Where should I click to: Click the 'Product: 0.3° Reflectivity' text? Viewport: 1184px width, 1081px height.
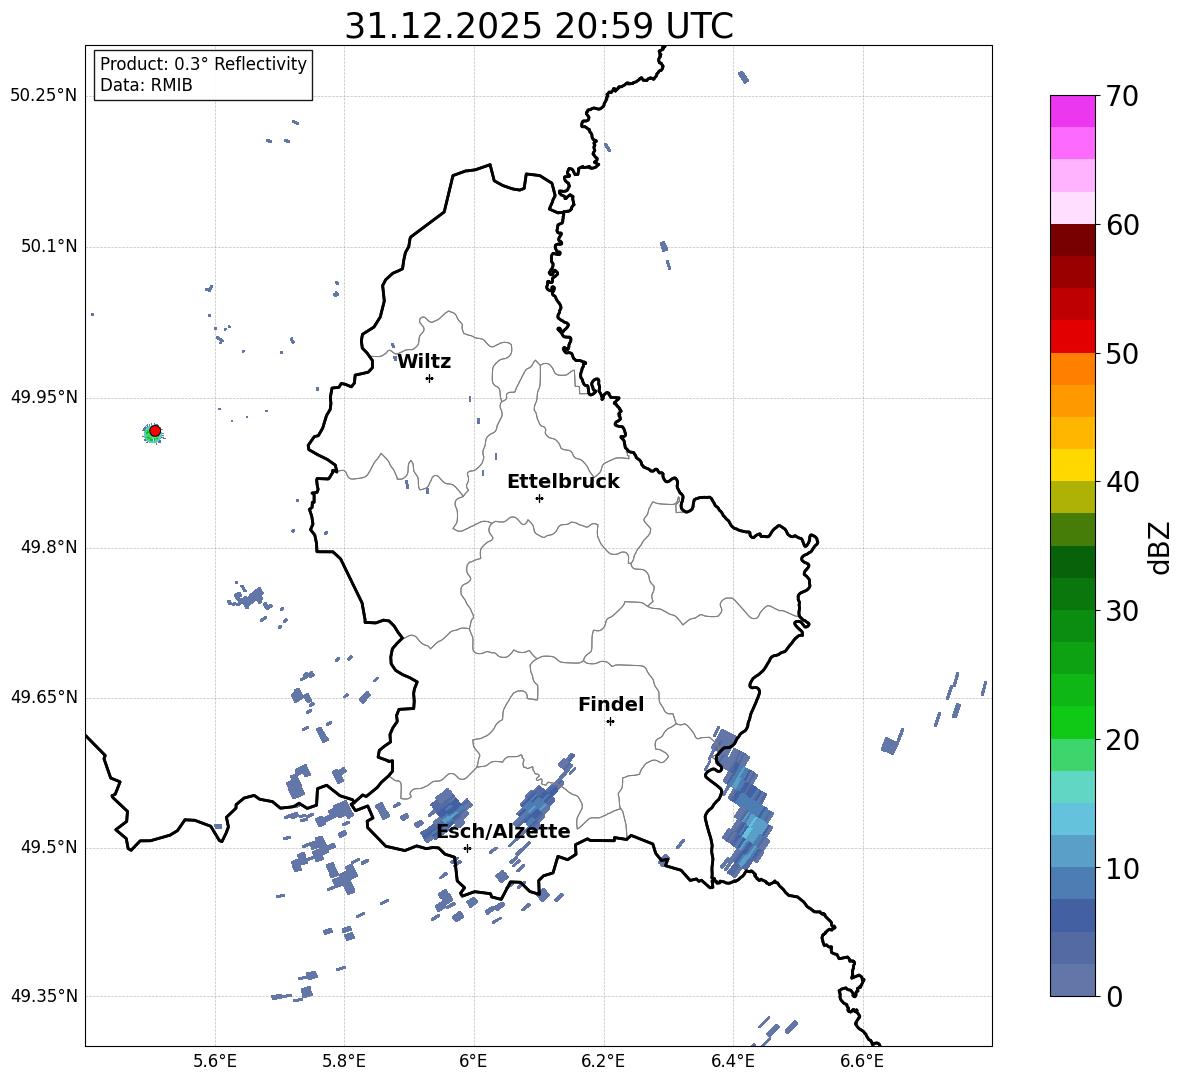203,64
